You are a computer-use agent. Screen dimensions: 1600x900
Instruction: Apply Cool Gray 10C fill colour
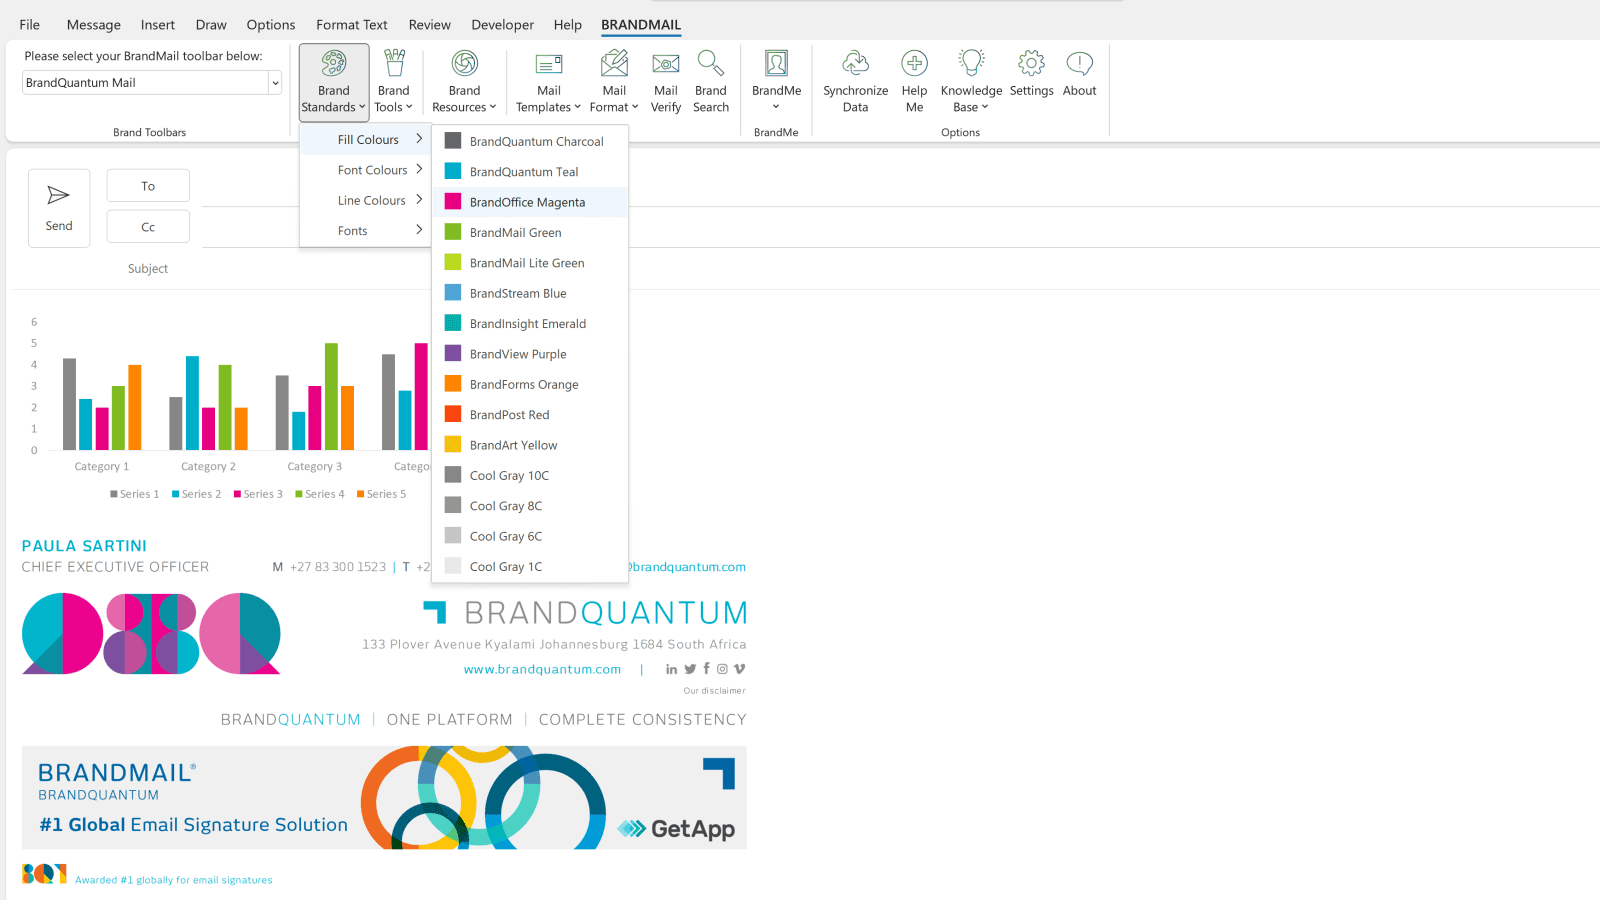coord(530,476)
